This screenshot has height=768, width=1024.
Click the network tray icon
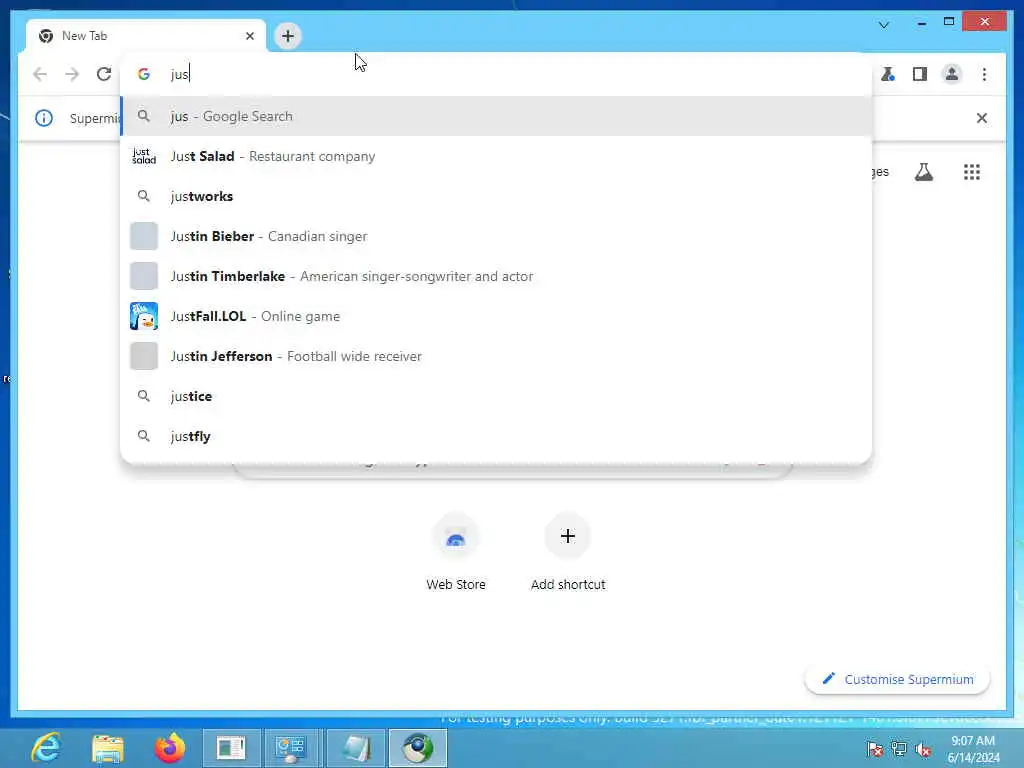[899, 749]
